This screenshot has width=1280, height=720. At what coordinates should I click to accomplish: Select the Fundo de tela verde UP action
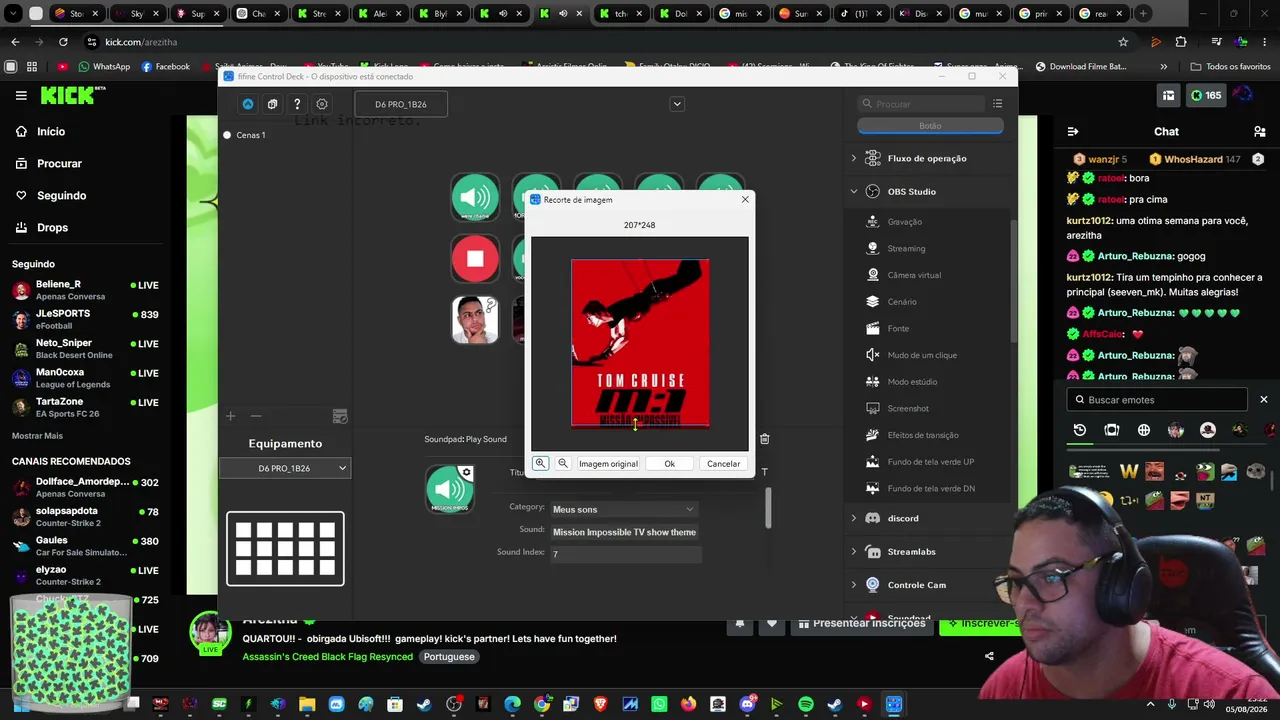(x=931, y=462)
